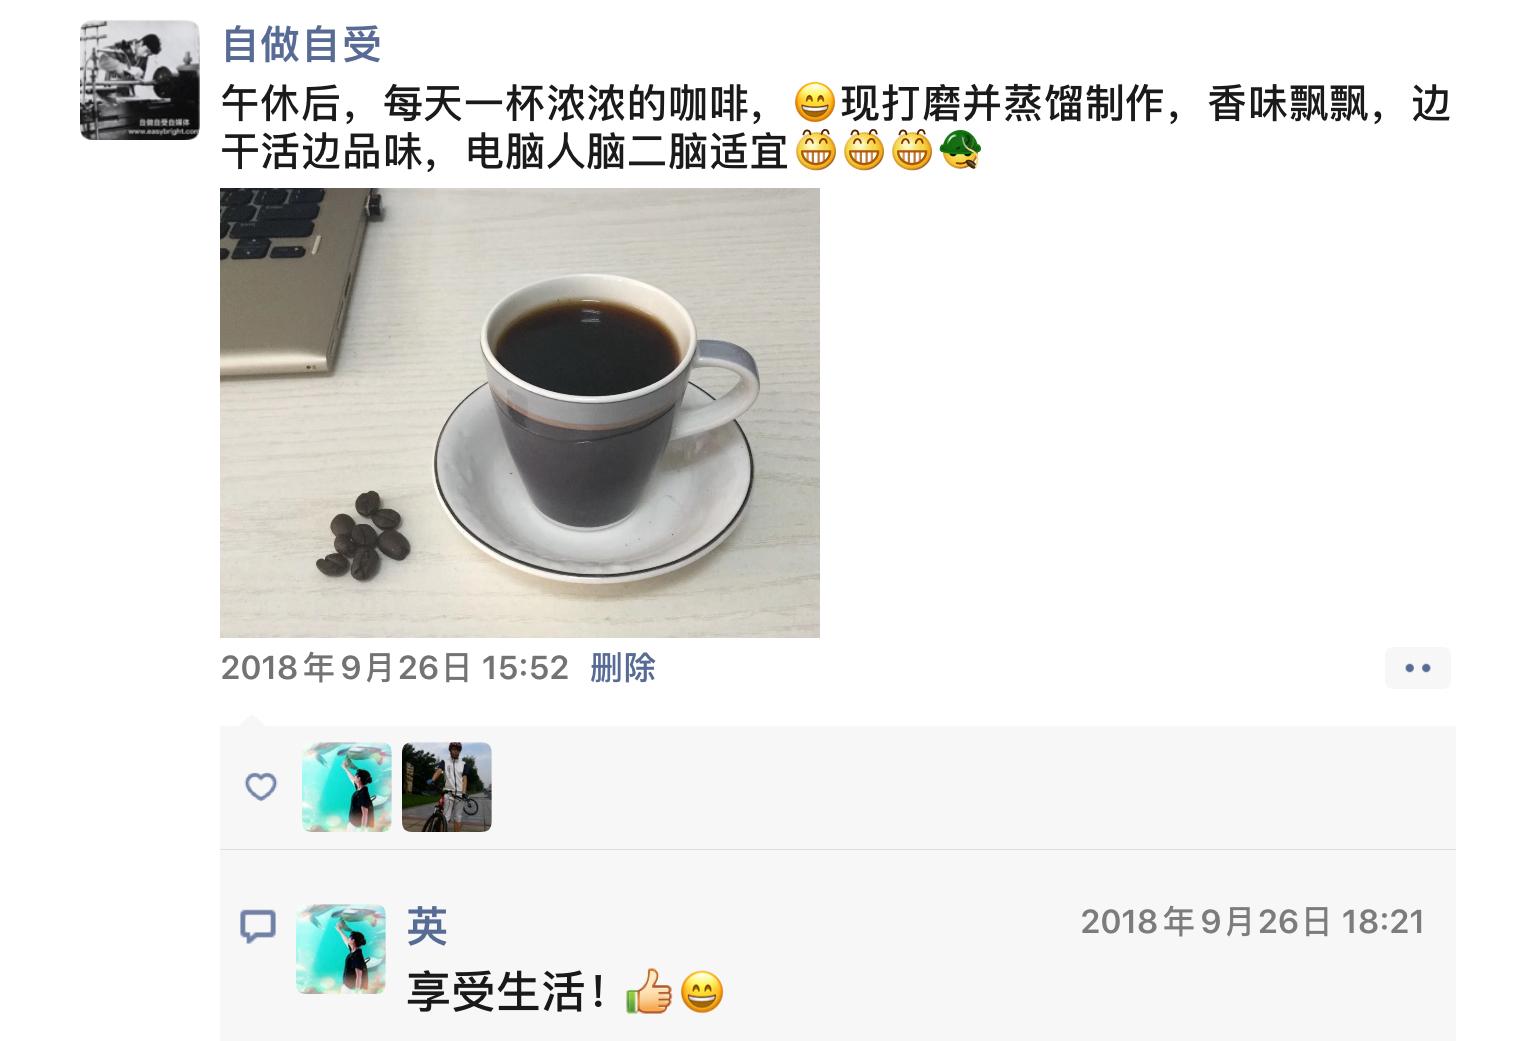Open the coffee cup photo
Image resolution: width=1536 pixels, height=1041 pixels.
point(520,412)
